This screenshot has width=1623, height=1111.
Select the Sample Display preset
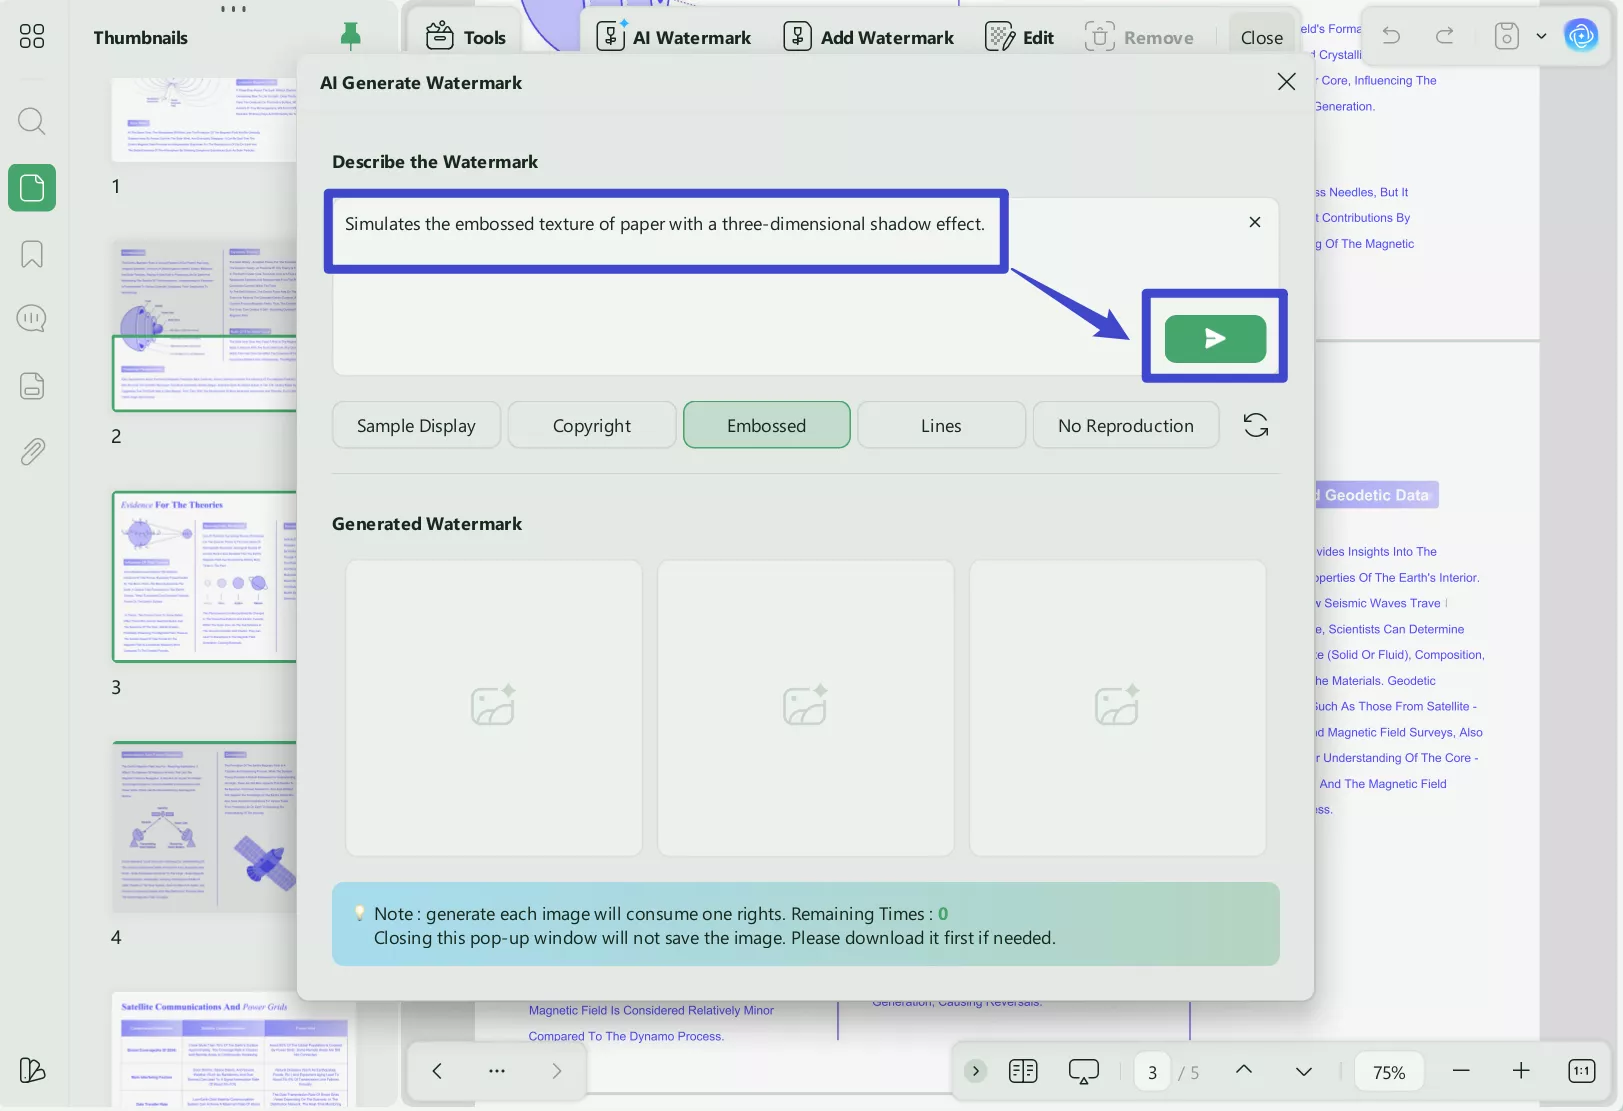point(416,425)
